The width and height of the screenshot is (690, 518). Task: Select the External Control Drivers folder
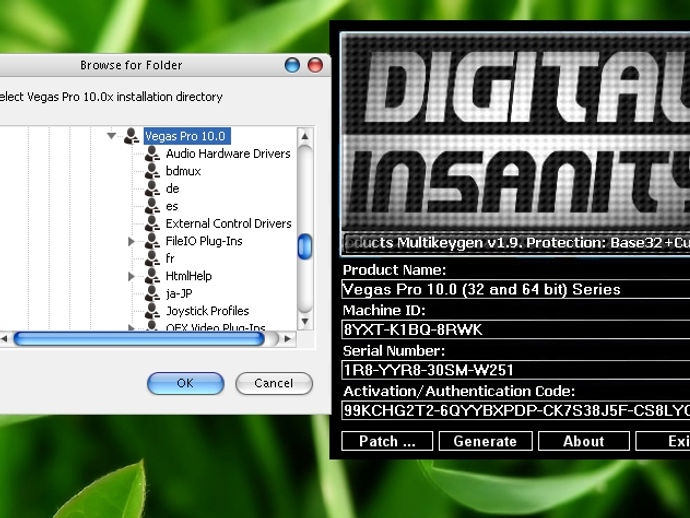click(228, 224)
